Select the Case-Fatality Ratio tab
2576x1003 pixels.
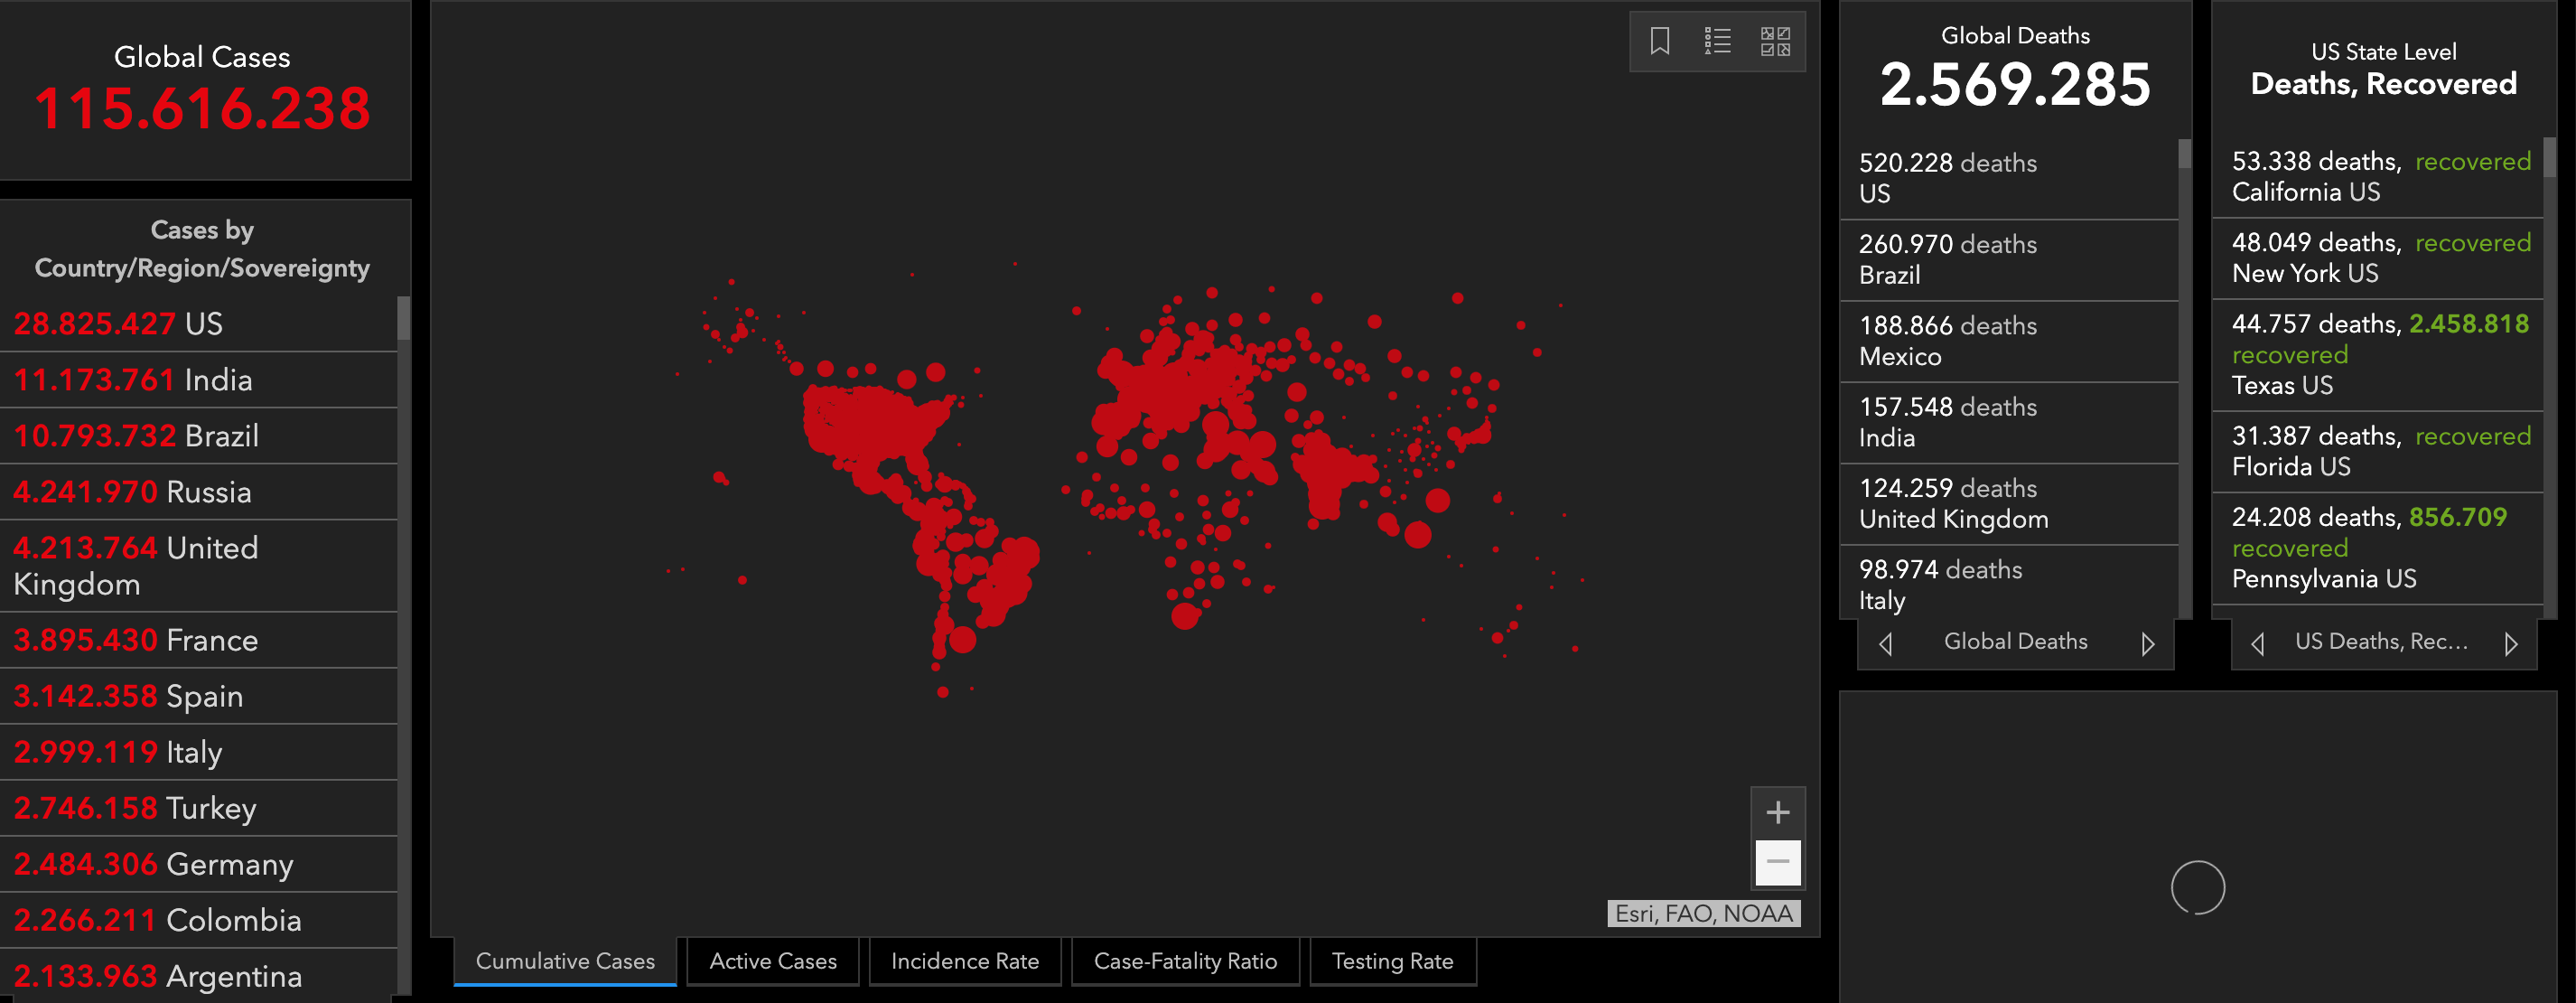pos(1185,961)
